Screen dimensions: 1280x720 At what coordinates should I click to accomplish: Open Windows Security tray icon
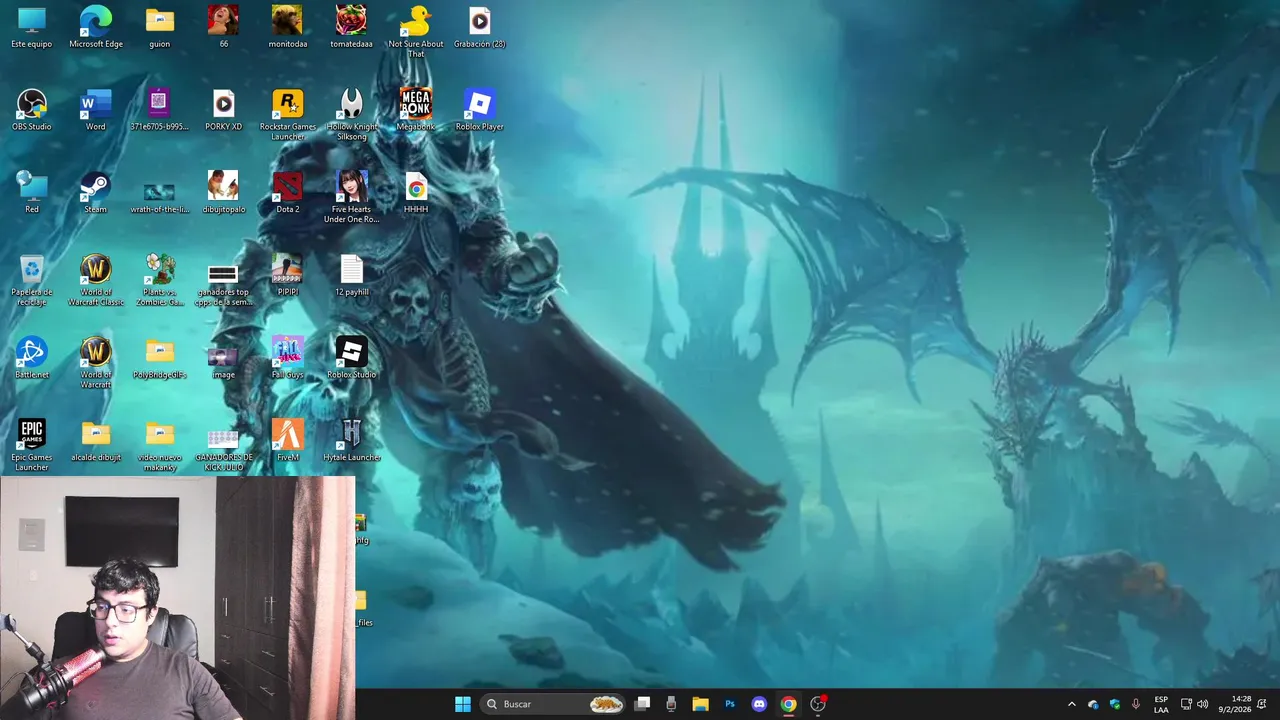click(x=1114, y=704)
